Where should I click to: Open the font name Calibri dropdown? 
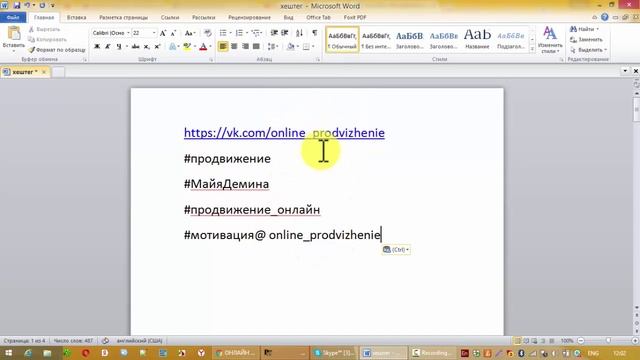(128, 33)
